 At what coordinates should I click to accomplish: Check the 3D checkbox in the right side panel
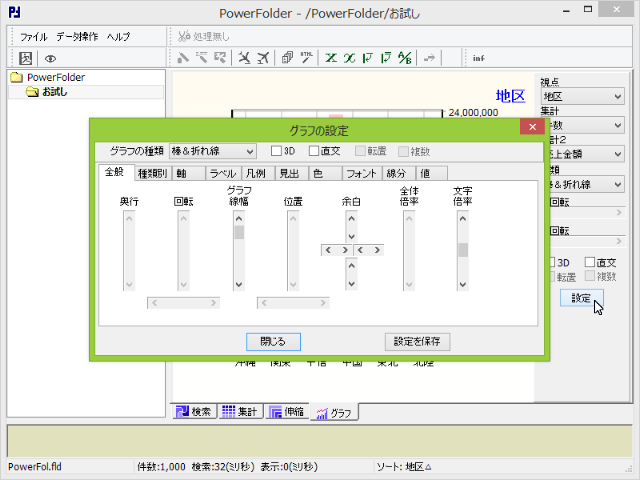[x=552, y=262]
